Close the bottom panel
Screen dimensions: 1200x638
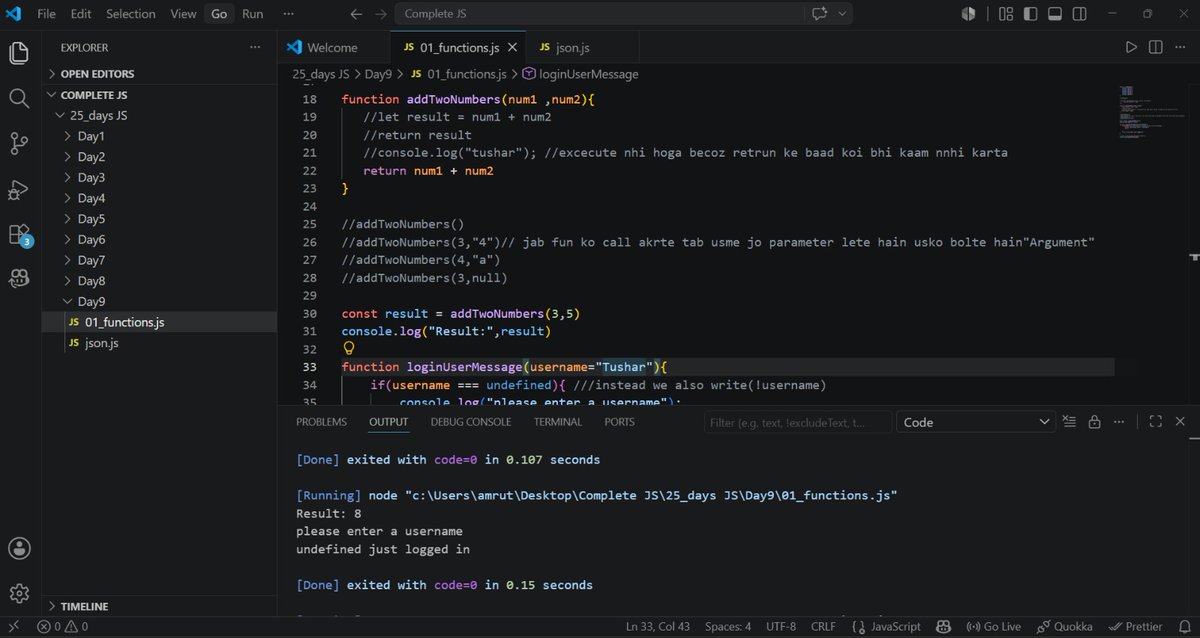pyautogui.click(x=1179, y=422)
